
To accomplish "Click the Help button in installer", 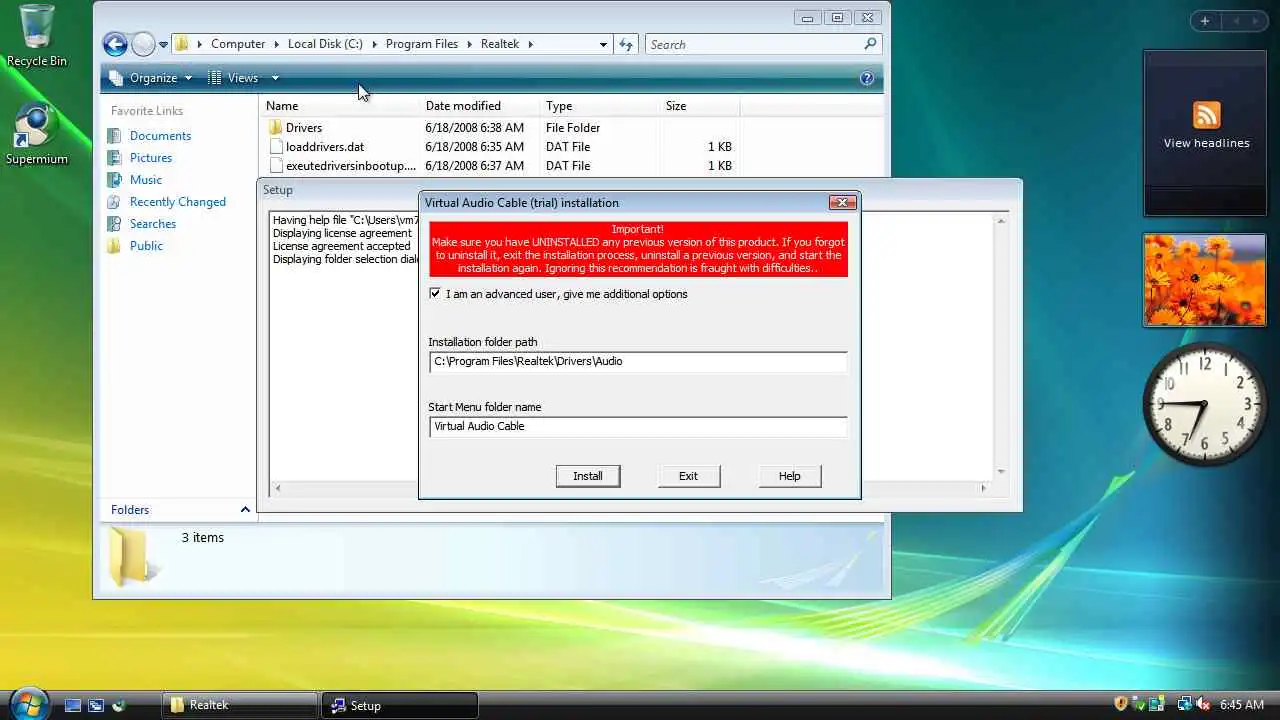I will point(790,476).
